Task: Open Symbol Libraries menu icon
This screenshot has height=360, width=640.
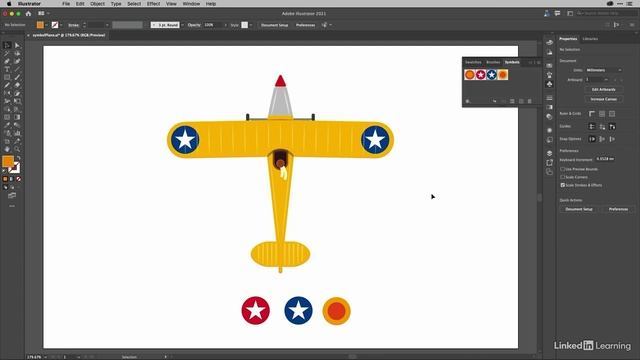Action: [x=468, y=101]
